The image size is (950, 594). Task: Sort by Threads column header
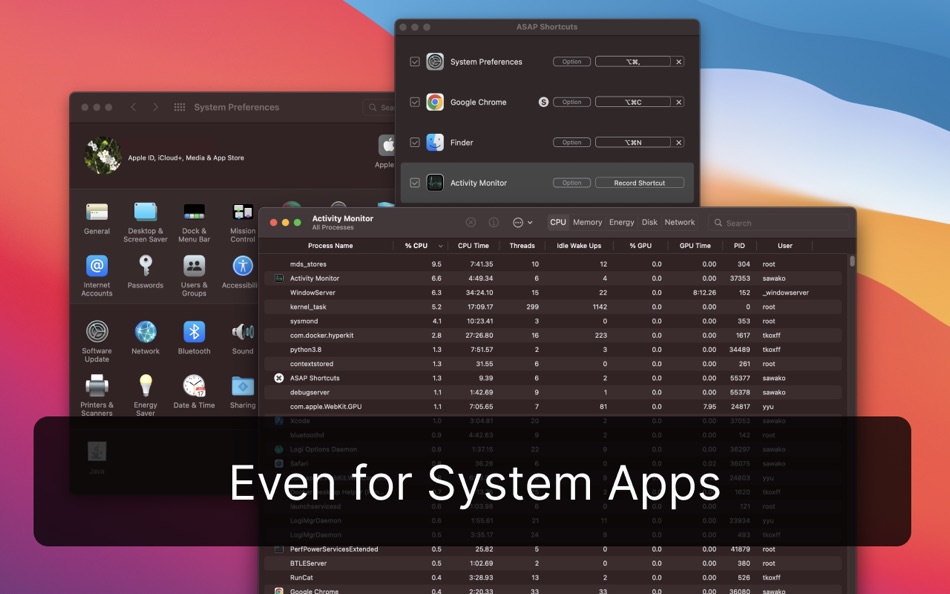(522, 245)
